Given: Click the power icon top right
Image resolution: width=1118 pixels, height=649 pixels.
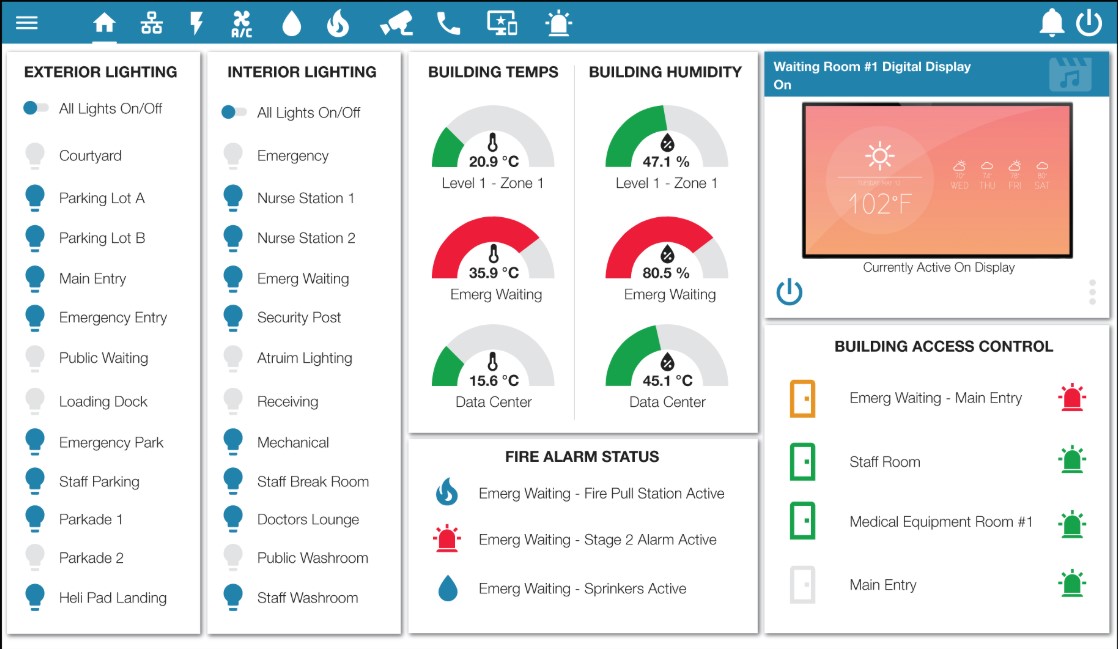Looking at the screenshot, I should click(x=1089, y=21).
